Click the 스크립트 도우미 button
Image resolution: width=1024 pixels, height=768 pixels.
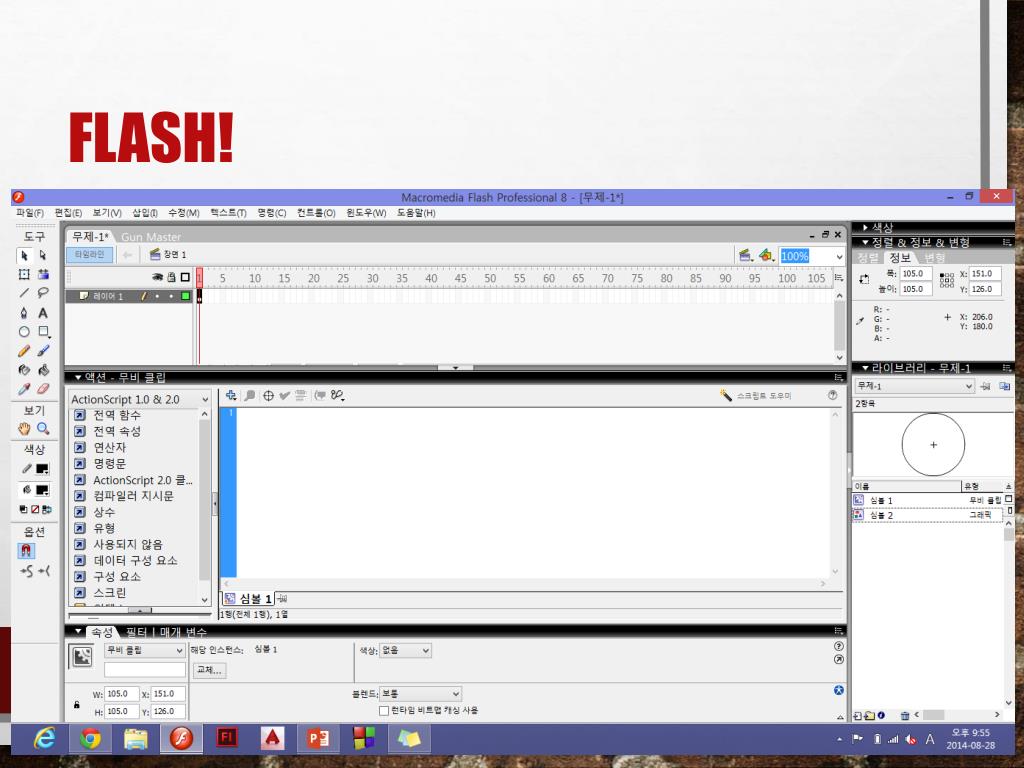[x=756, y=396]
